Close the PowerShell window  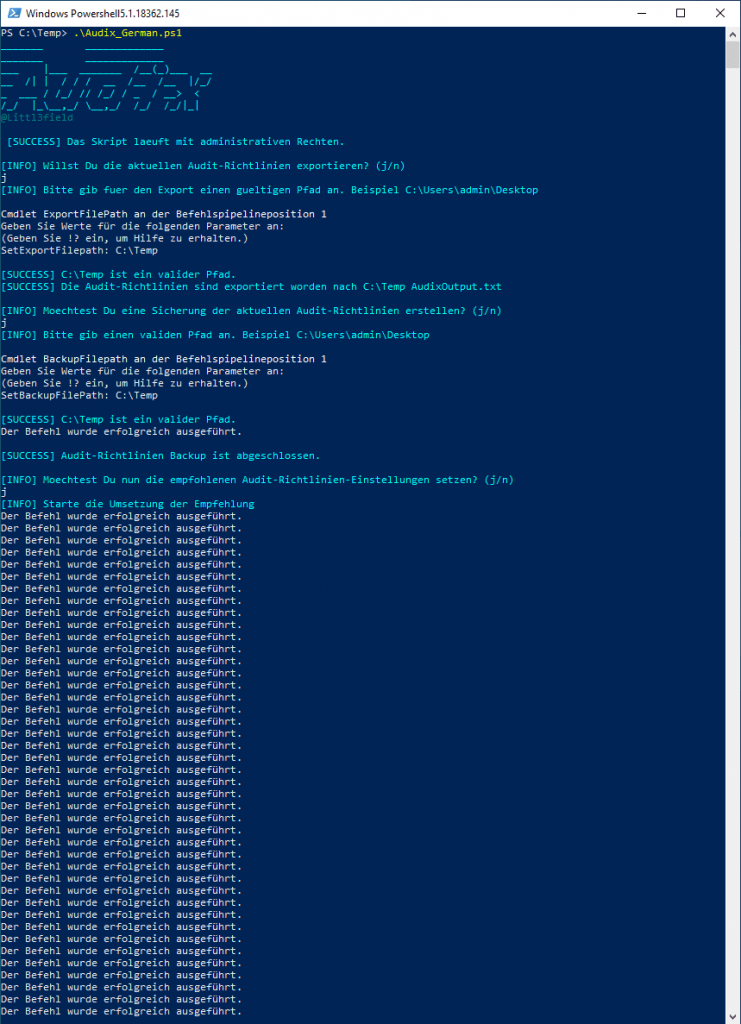click(x=722, y=13)
